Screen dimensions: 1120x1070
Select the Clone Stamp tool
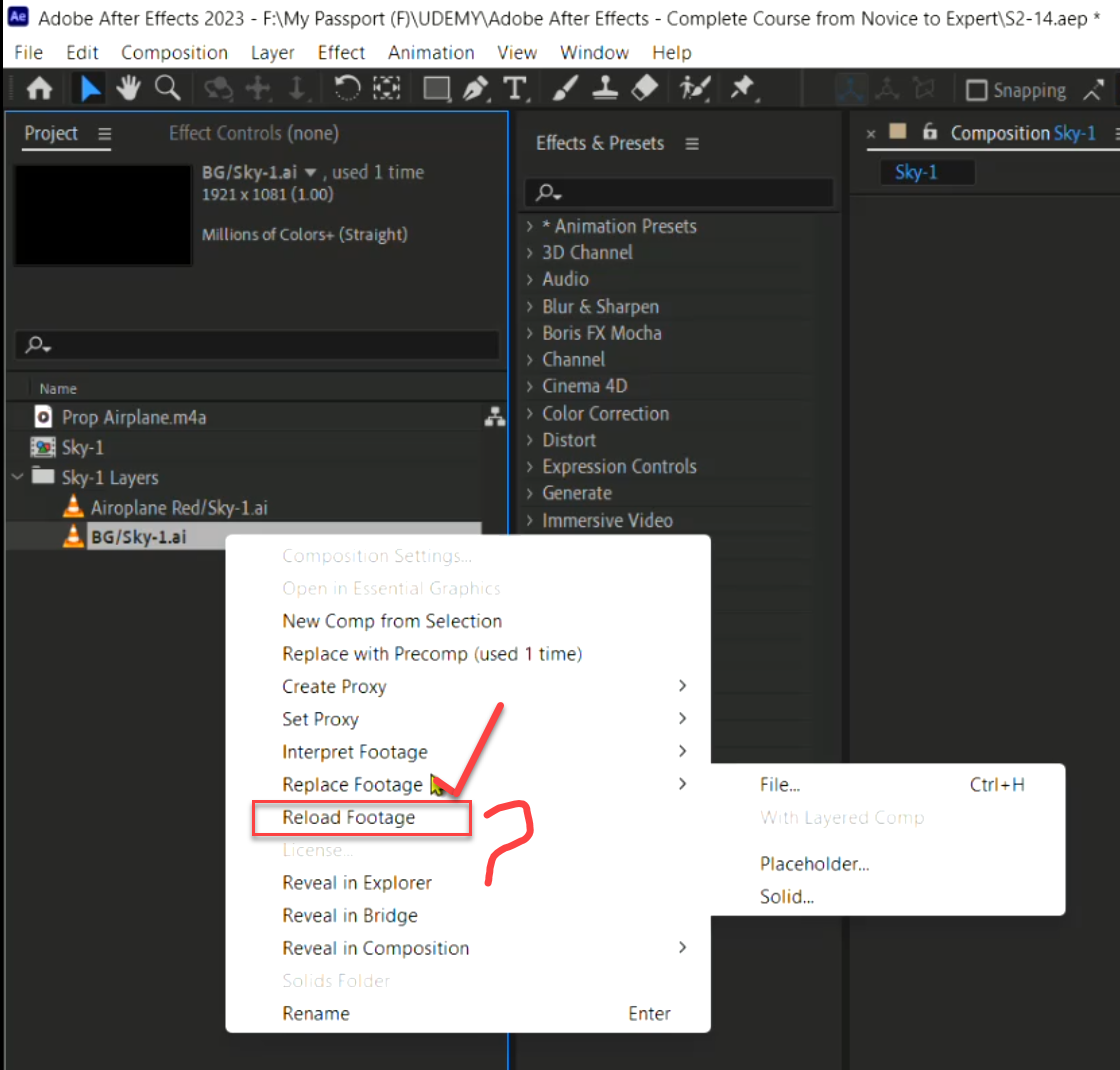tap(604, 88)
